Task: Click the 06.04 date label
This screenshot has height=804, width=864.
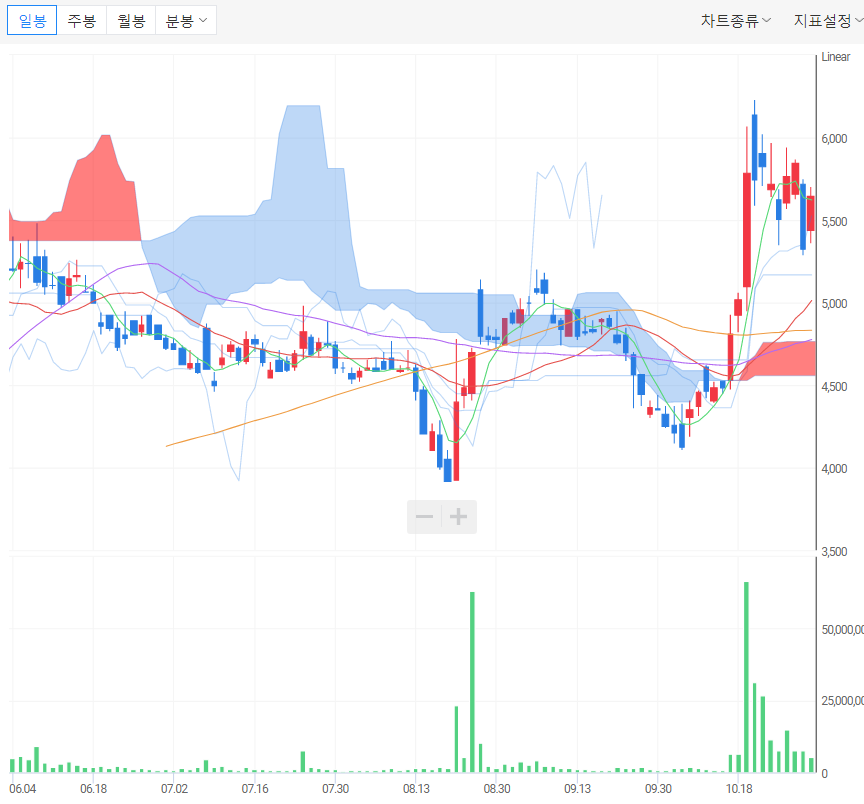Action: (x=23, y=789)
